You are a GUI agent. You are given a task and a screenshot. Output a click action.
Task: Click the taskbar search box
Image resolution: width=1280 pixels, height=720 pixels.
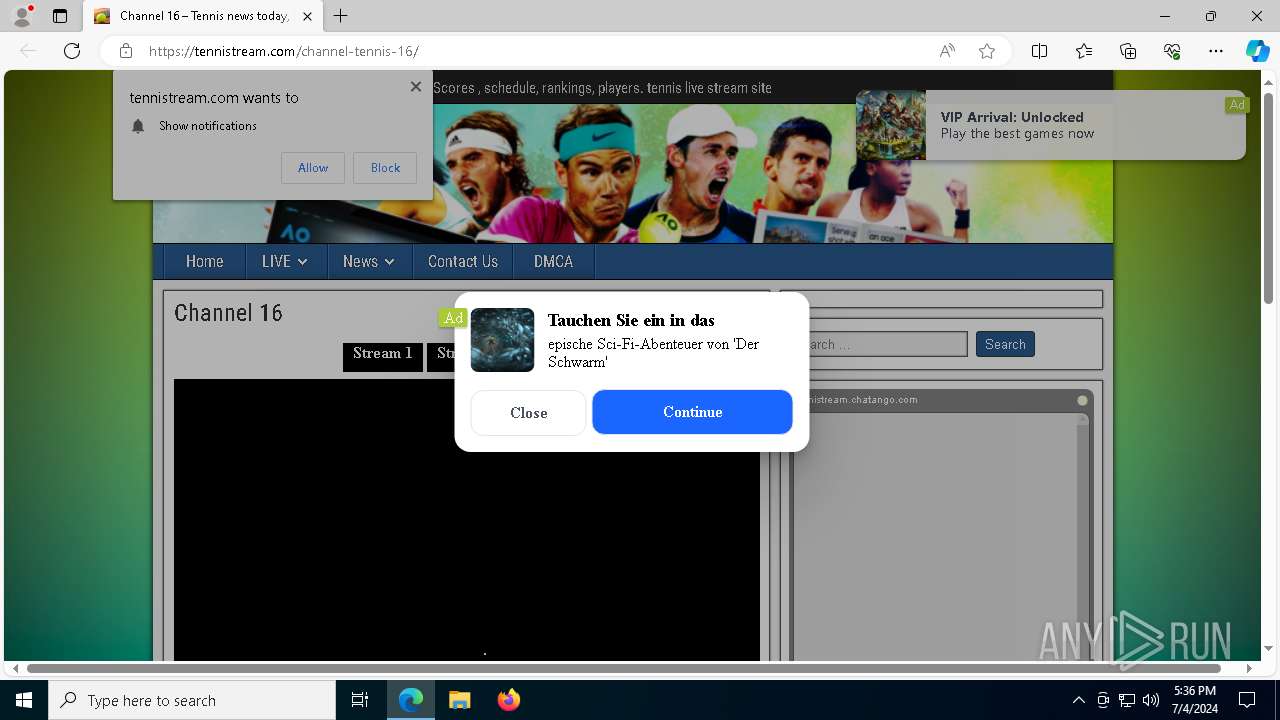pyautogui.click(x=192, y=700)
